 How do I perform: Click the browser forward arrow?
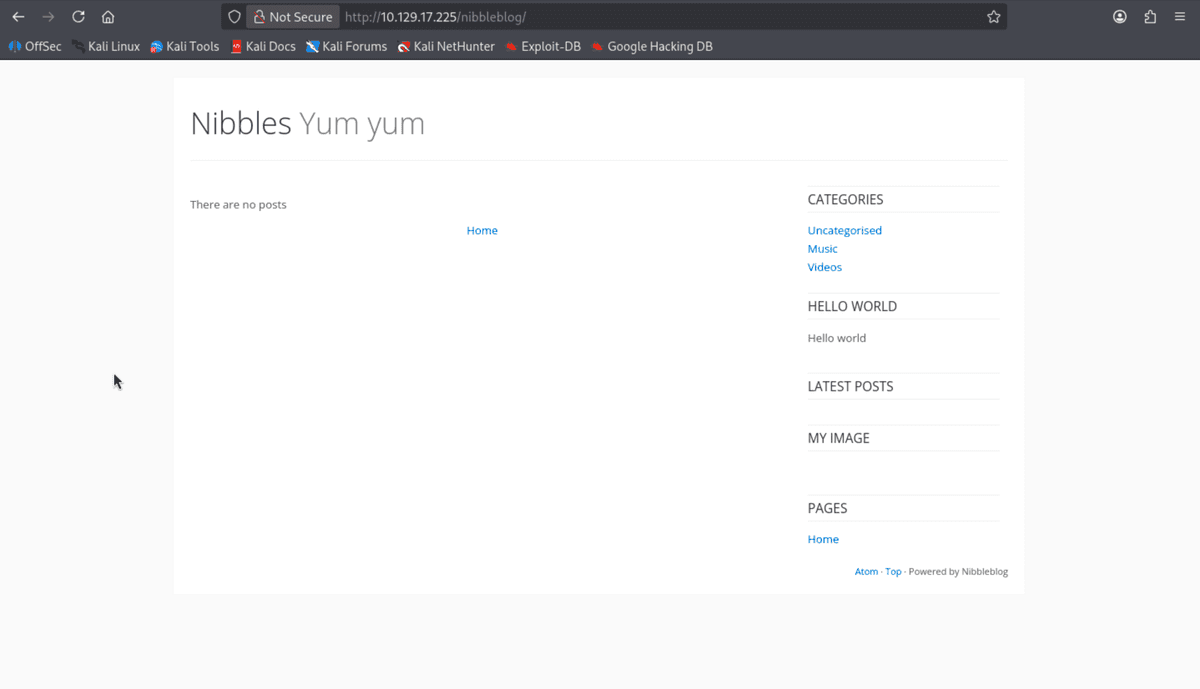(48, 17)
